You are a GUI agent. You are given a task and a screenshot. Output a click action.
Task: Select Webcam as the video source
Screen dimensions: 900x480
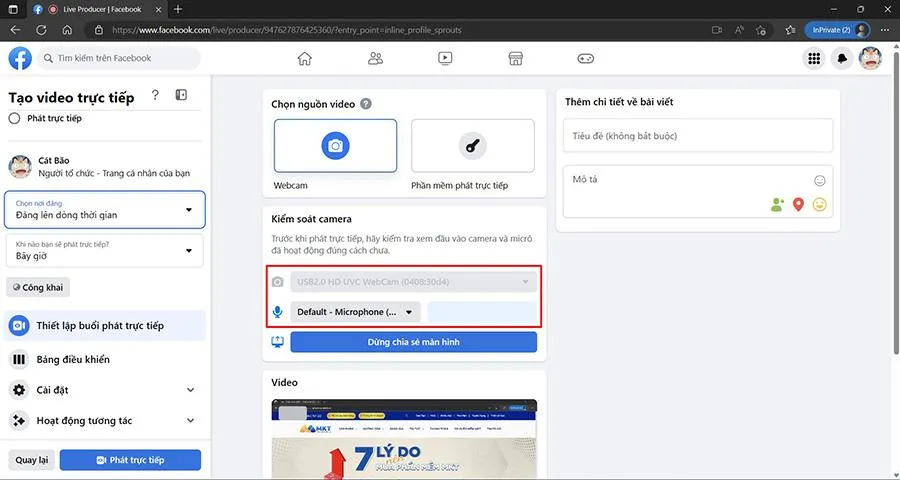click(335, 146)
